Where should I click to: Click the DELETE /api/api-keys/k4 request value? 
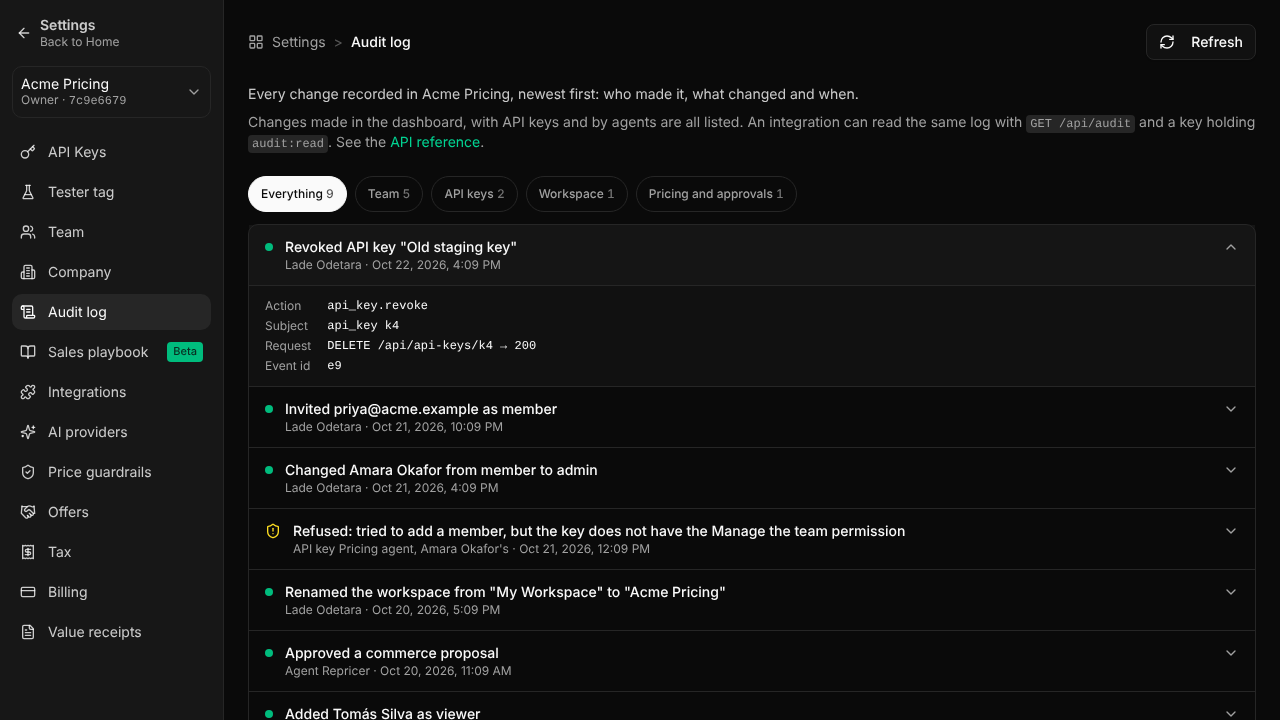coord(431,345)
